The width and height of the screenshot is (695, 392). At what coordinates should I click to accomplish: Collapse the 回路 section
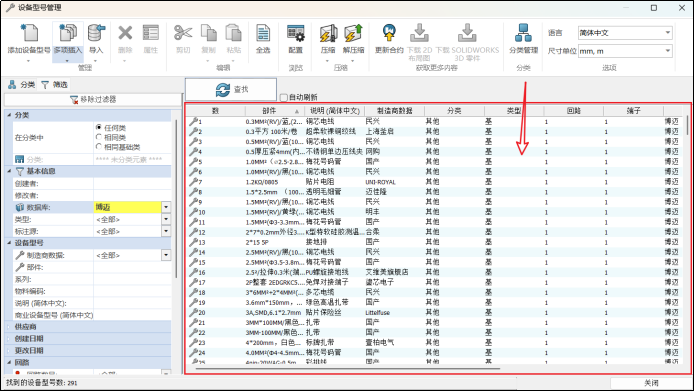pos(9,363)
